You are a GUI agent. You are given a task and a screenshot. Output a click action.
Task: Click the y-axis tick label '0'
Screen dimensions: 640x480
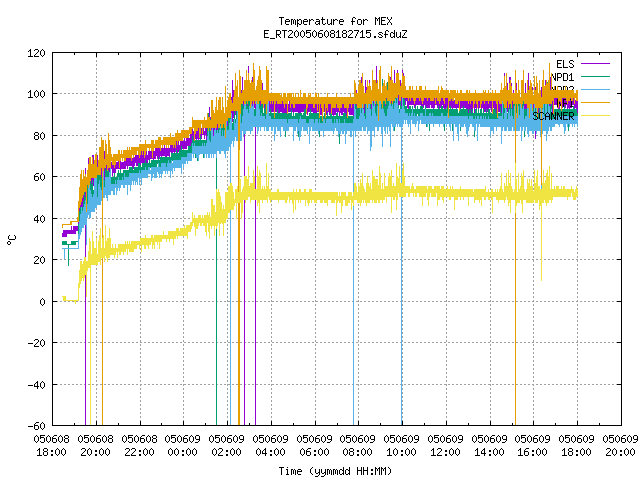coord(42,302)
